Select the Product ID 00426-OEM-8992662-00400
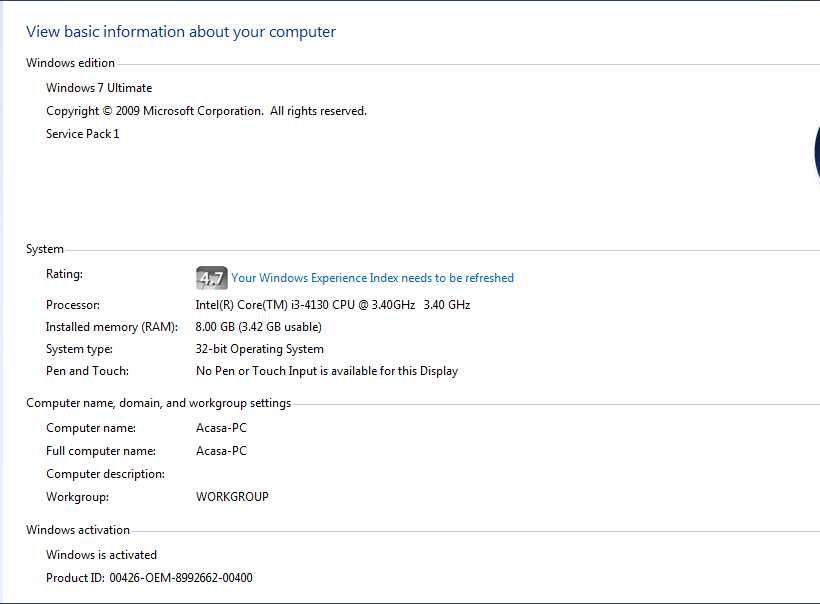This screenshot has height=604, width=820. 181,578
